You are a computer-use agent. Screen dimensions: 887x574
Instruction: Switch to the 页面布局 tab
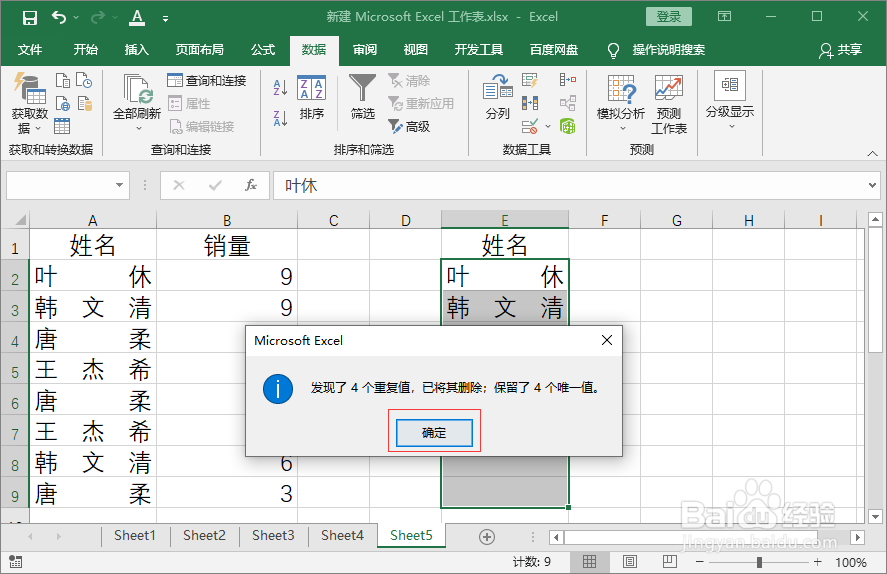point(200,50)
